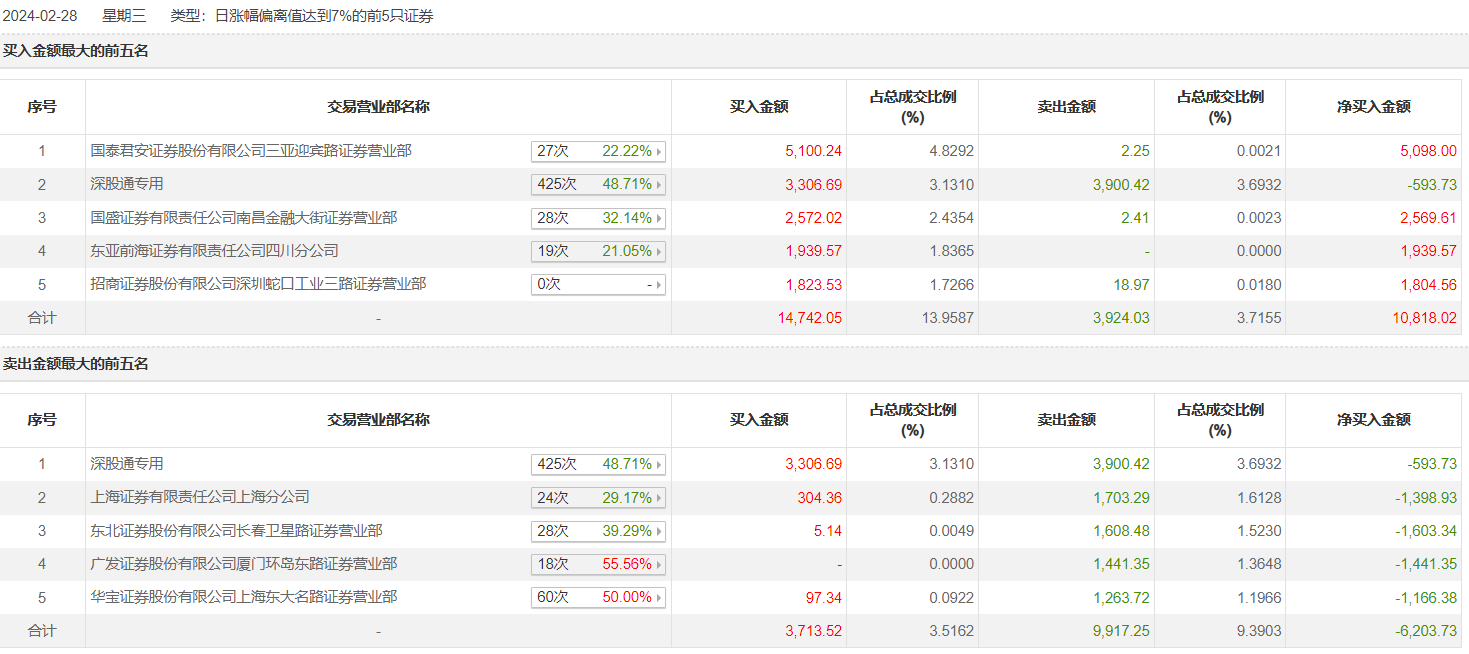Open 深股通专用 link in the 买入金额 top-five table

point(127,184)
